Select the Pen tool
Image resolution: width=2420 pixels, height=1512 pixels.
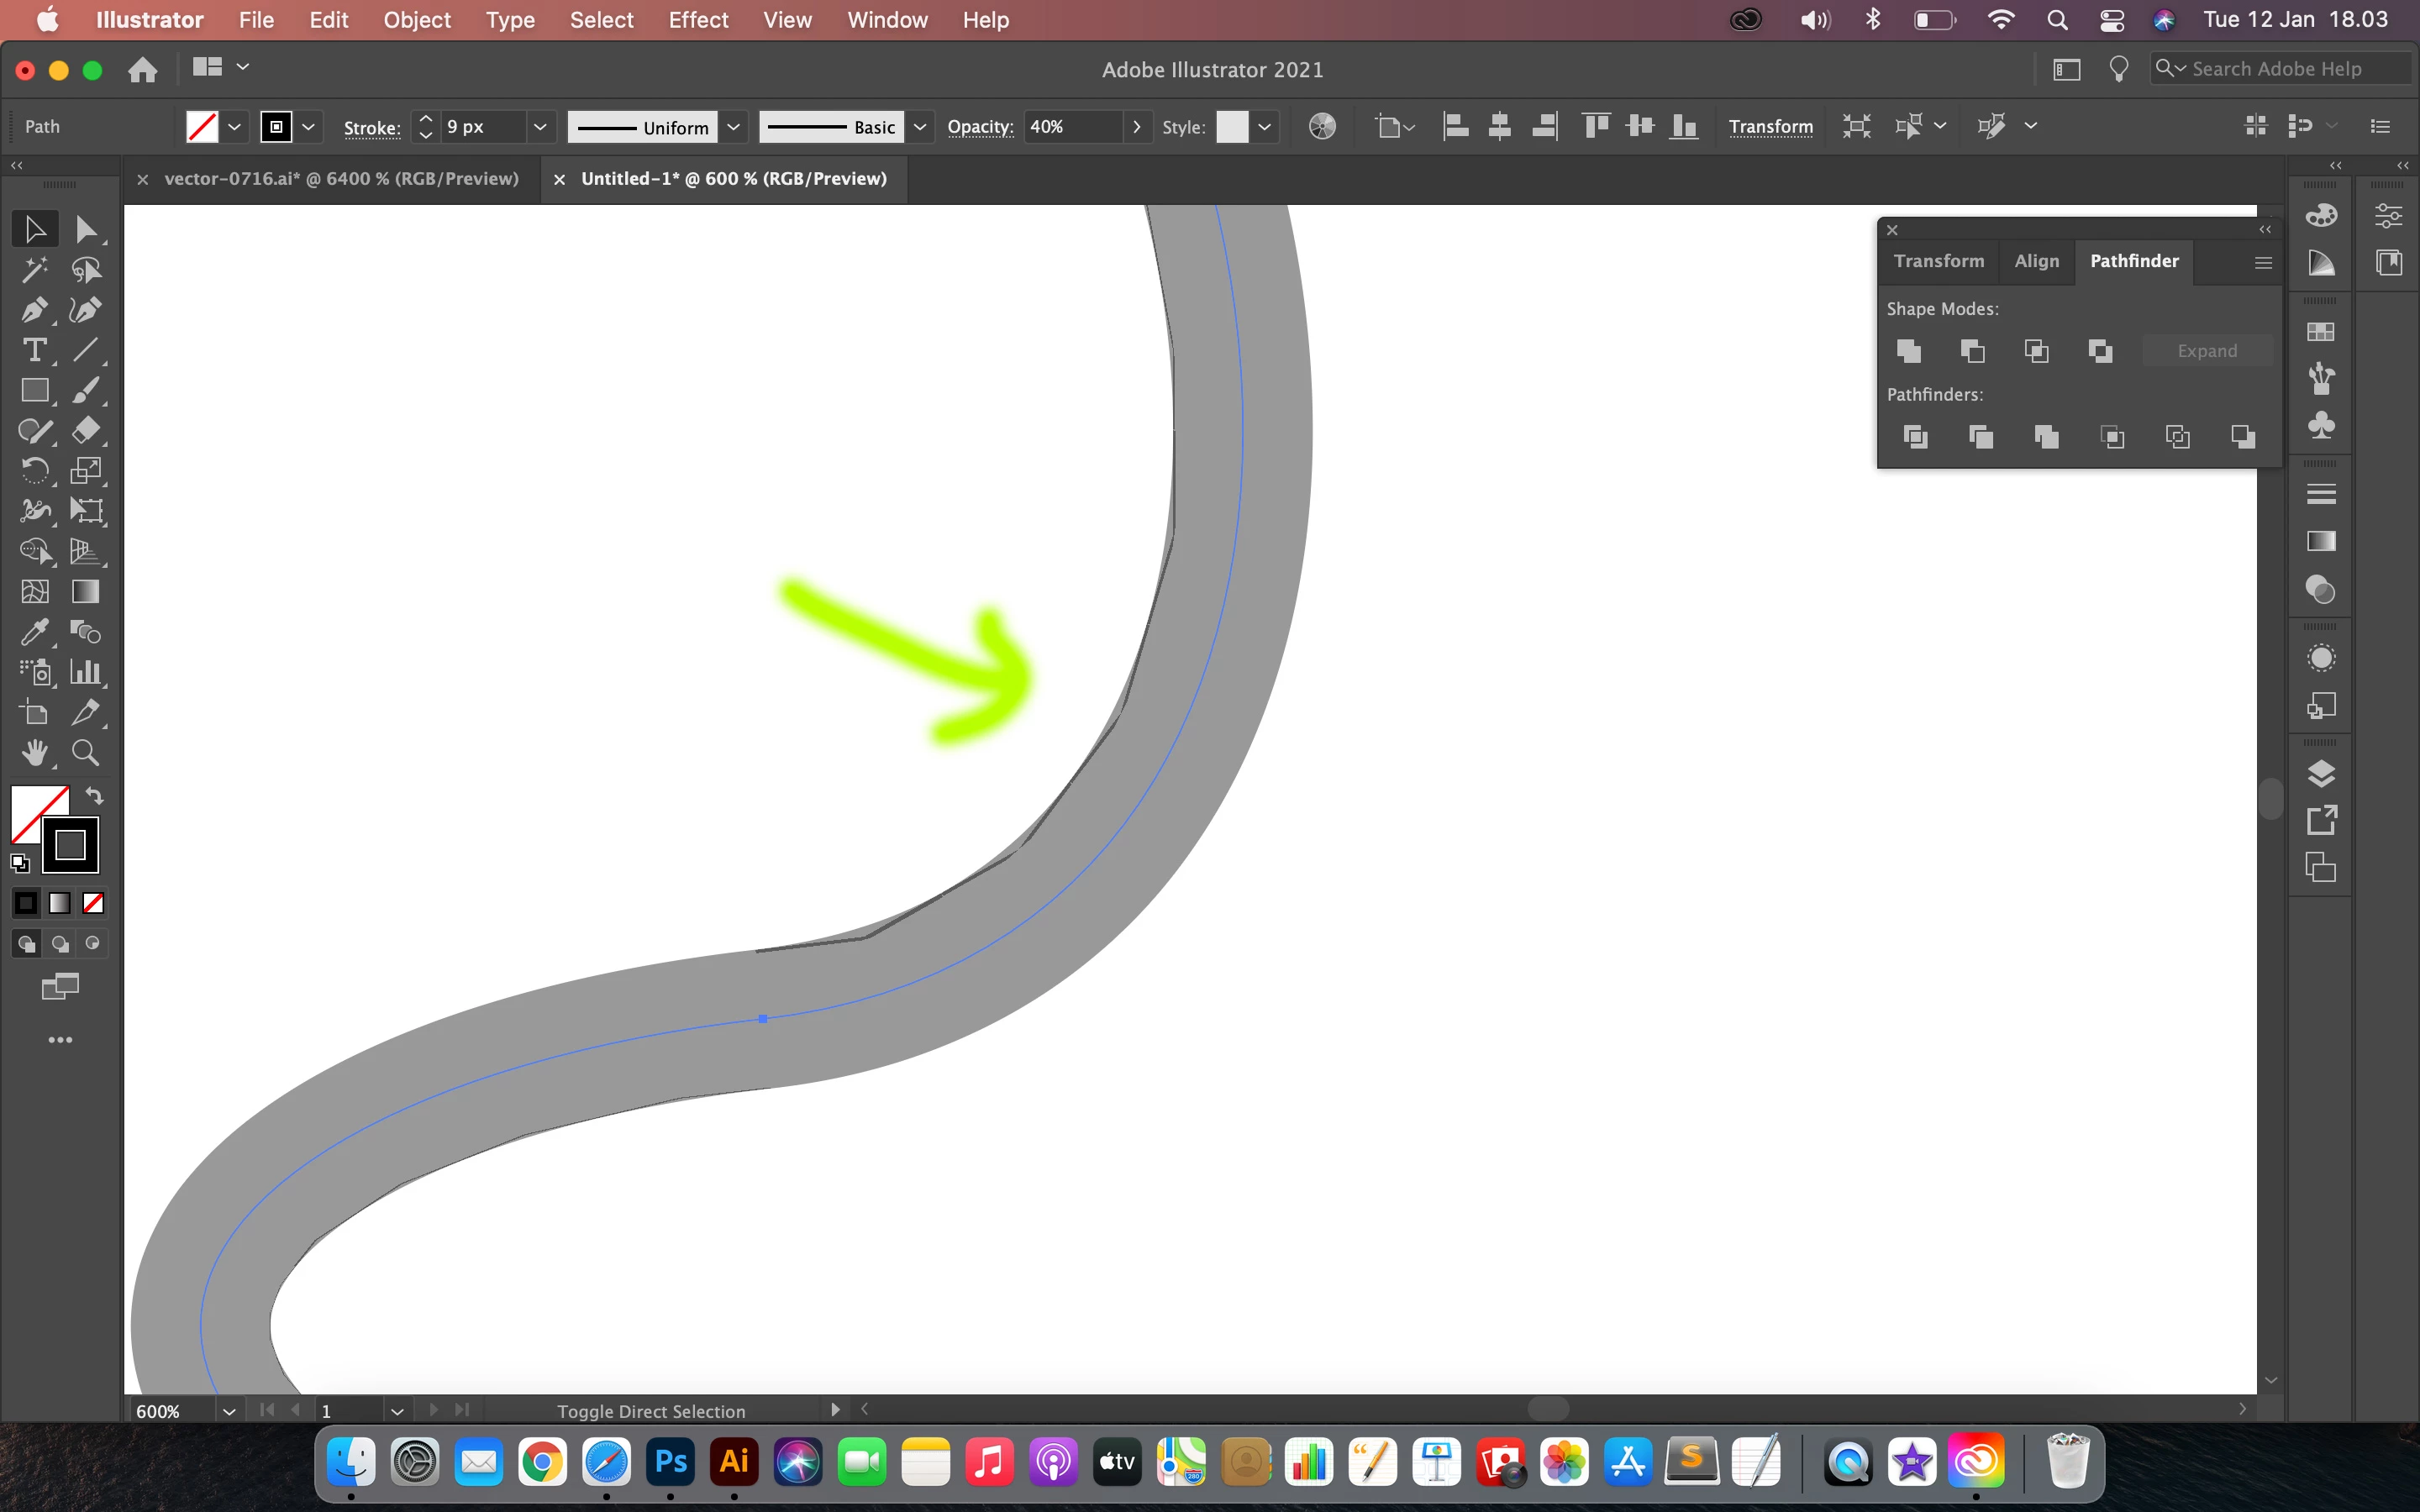(x=34, y=310)
